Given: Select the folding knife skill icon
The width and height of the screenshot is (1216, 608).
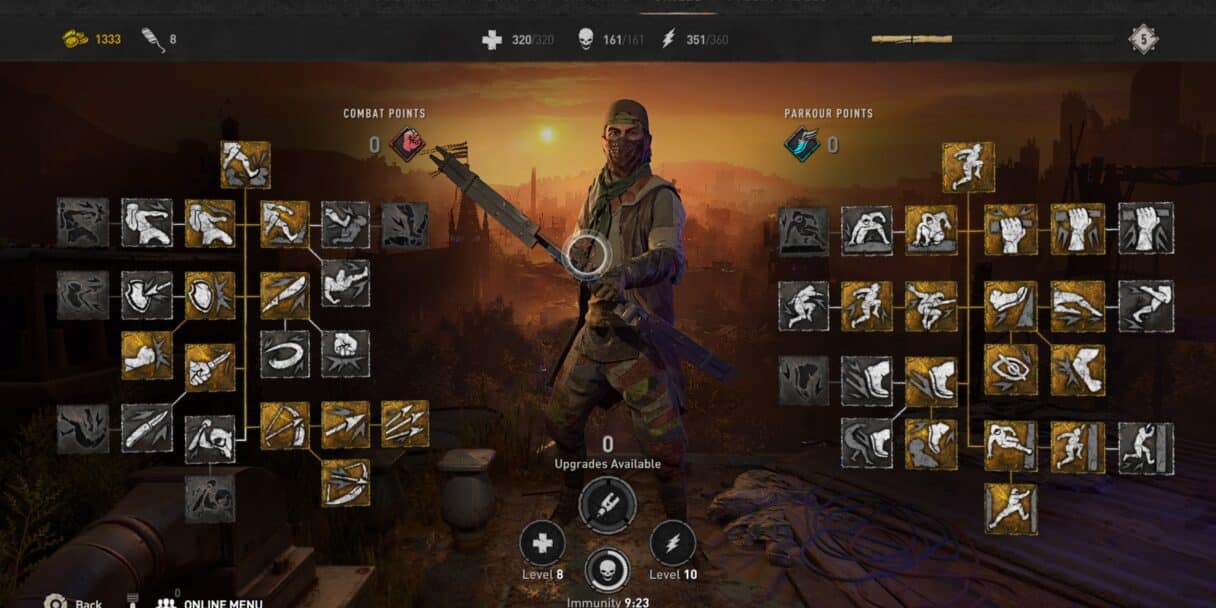Looking at the screenshot, I should [146, 428].
